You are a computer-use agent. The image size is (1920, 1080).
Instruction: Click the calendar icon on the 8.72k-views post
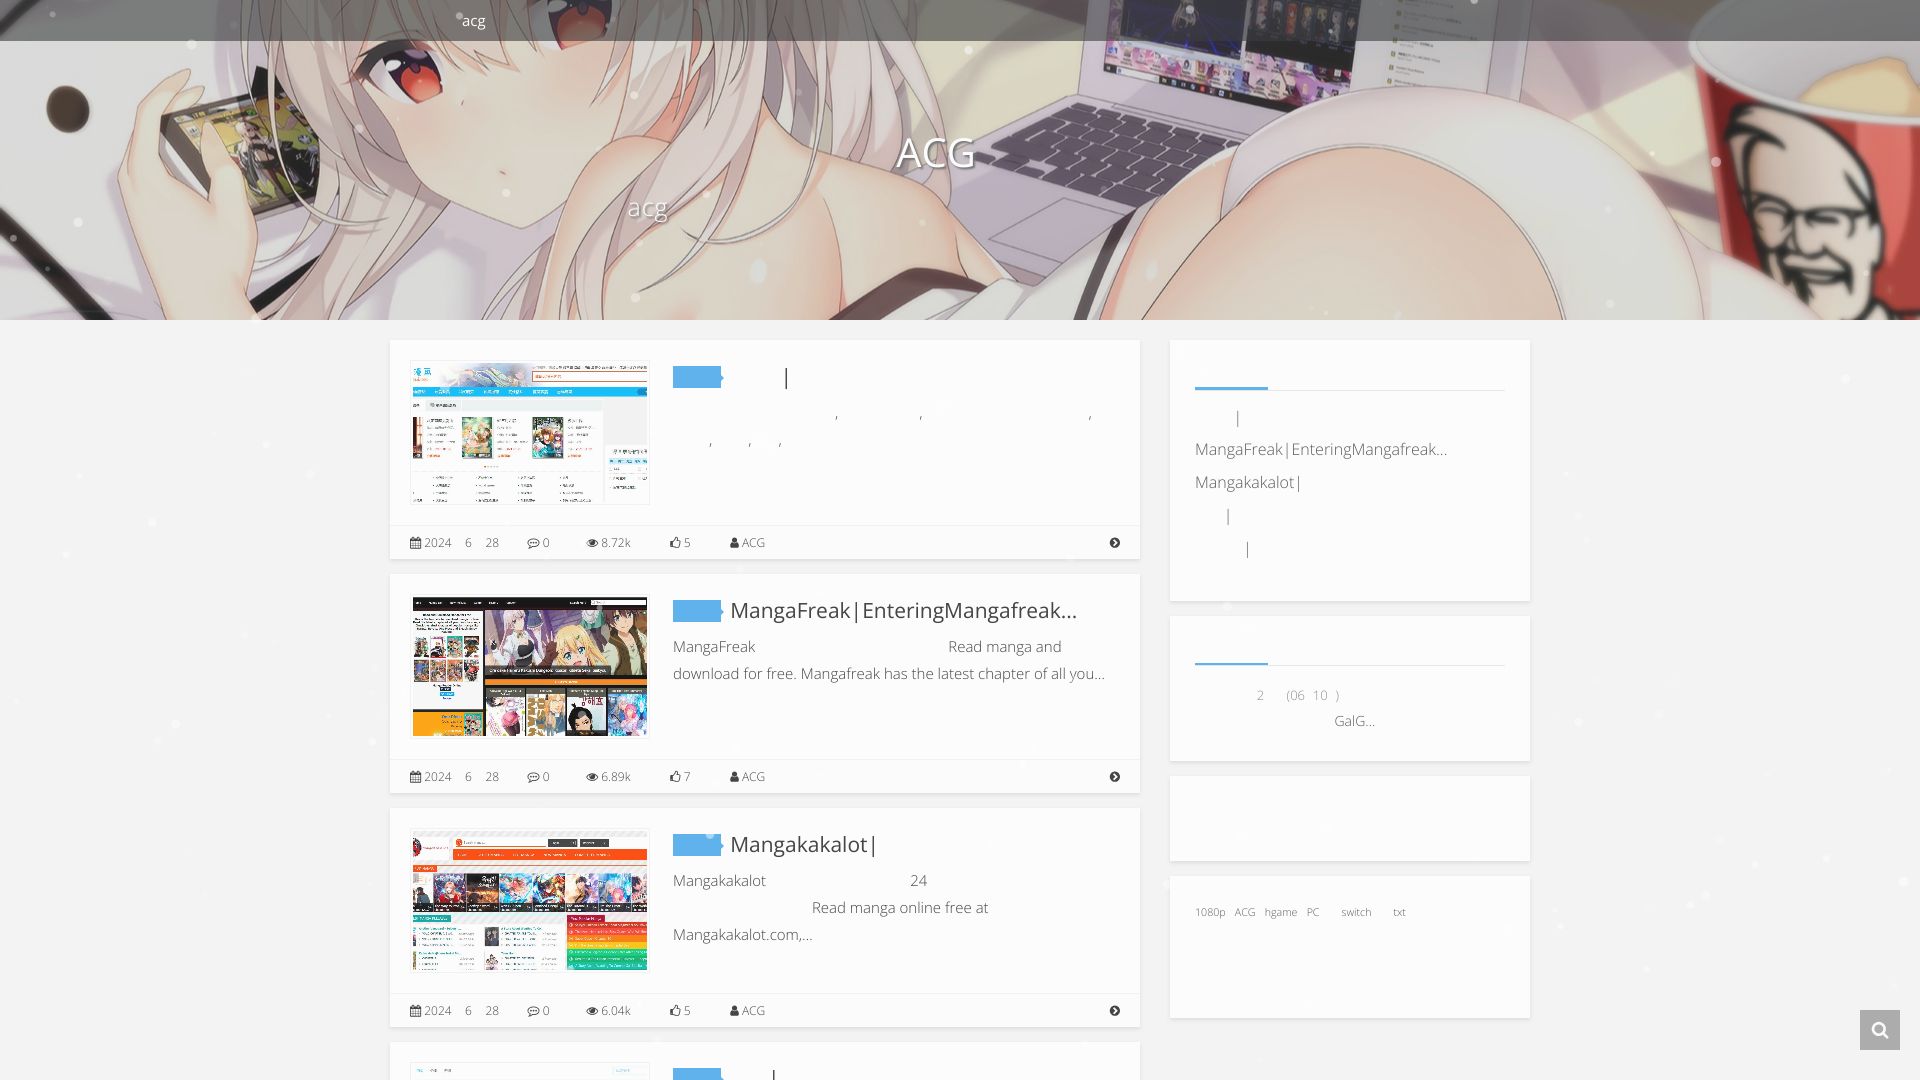[415, 543]
